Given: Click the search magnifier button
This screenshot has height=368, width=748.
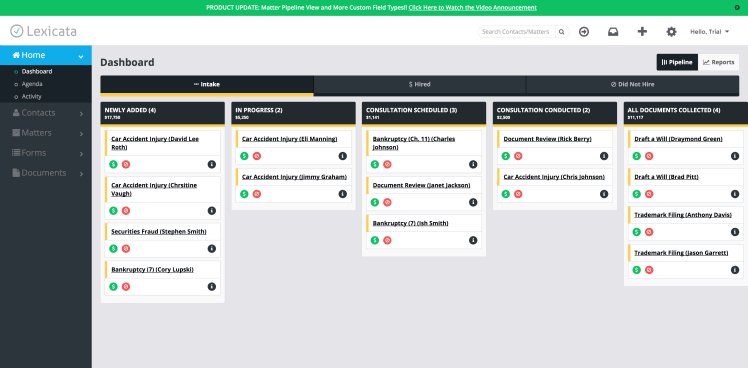Looking at the screenshot, I should click(562, 32).
